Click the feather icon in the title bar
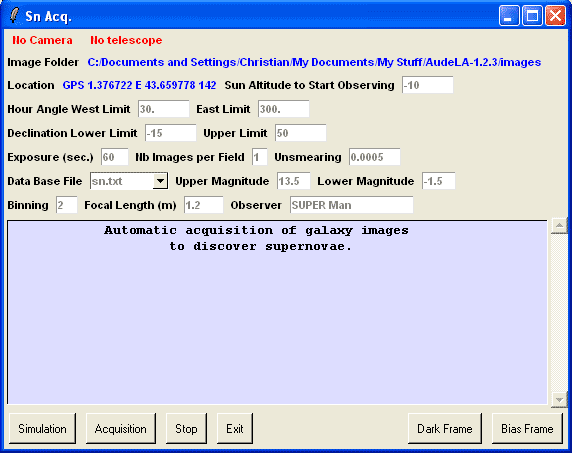The image size is (572, 453). tap(14, 16)
